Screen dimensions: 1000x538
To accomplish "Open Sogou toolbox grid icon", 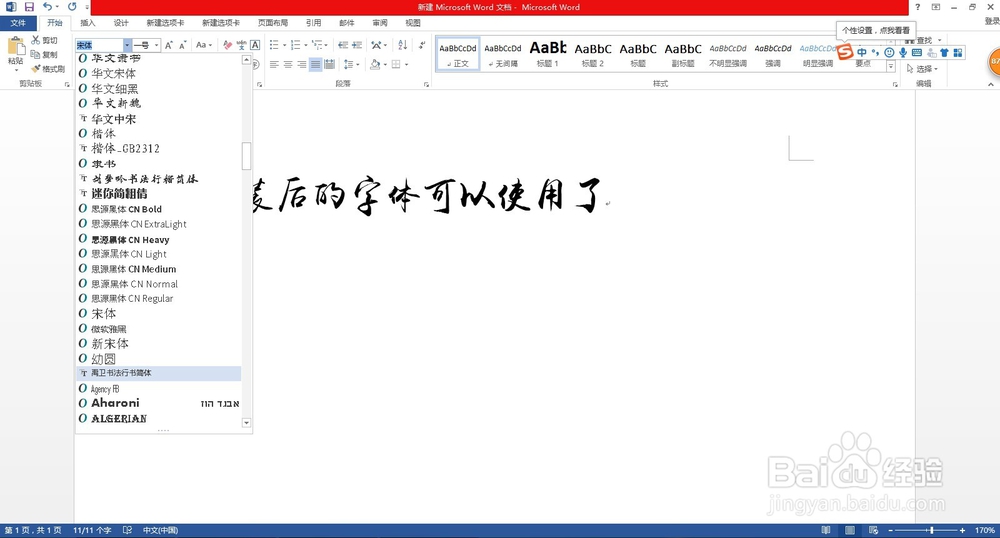I will click(958, 52).
